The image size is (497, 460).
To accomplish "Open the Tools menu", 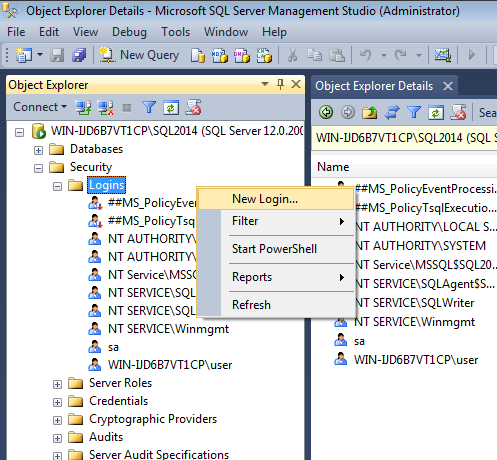I will [176, 32].
